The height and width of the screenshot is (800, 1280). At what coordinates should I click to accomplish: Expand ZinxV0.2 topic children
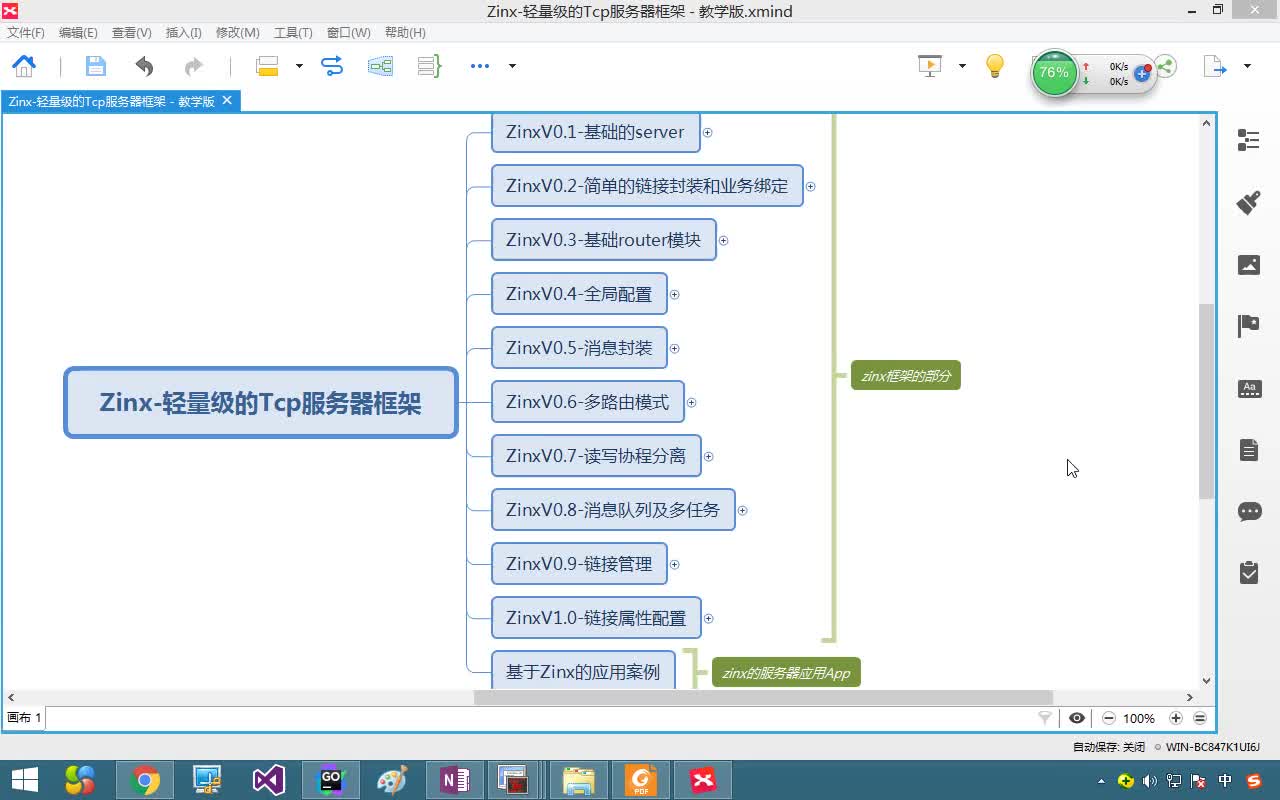[x=811, y=186]
